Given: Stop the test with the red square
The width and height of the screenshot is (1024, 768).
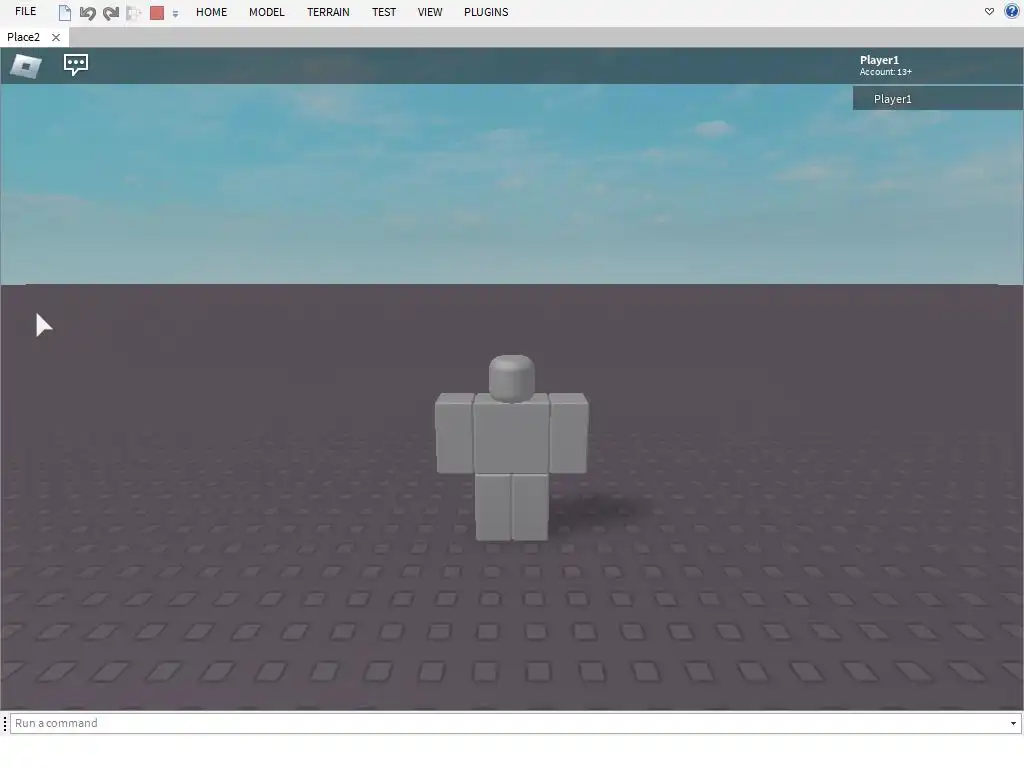Looking at the screenshot, I should (157, 13).
